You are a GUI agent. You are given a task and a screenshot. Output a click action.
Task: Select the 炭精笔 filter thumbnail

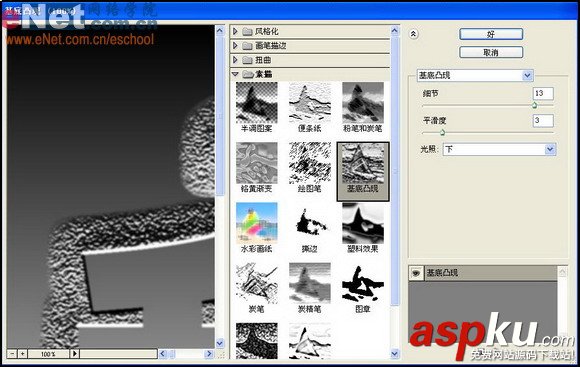pyautogui.click(x=310, y=284)
